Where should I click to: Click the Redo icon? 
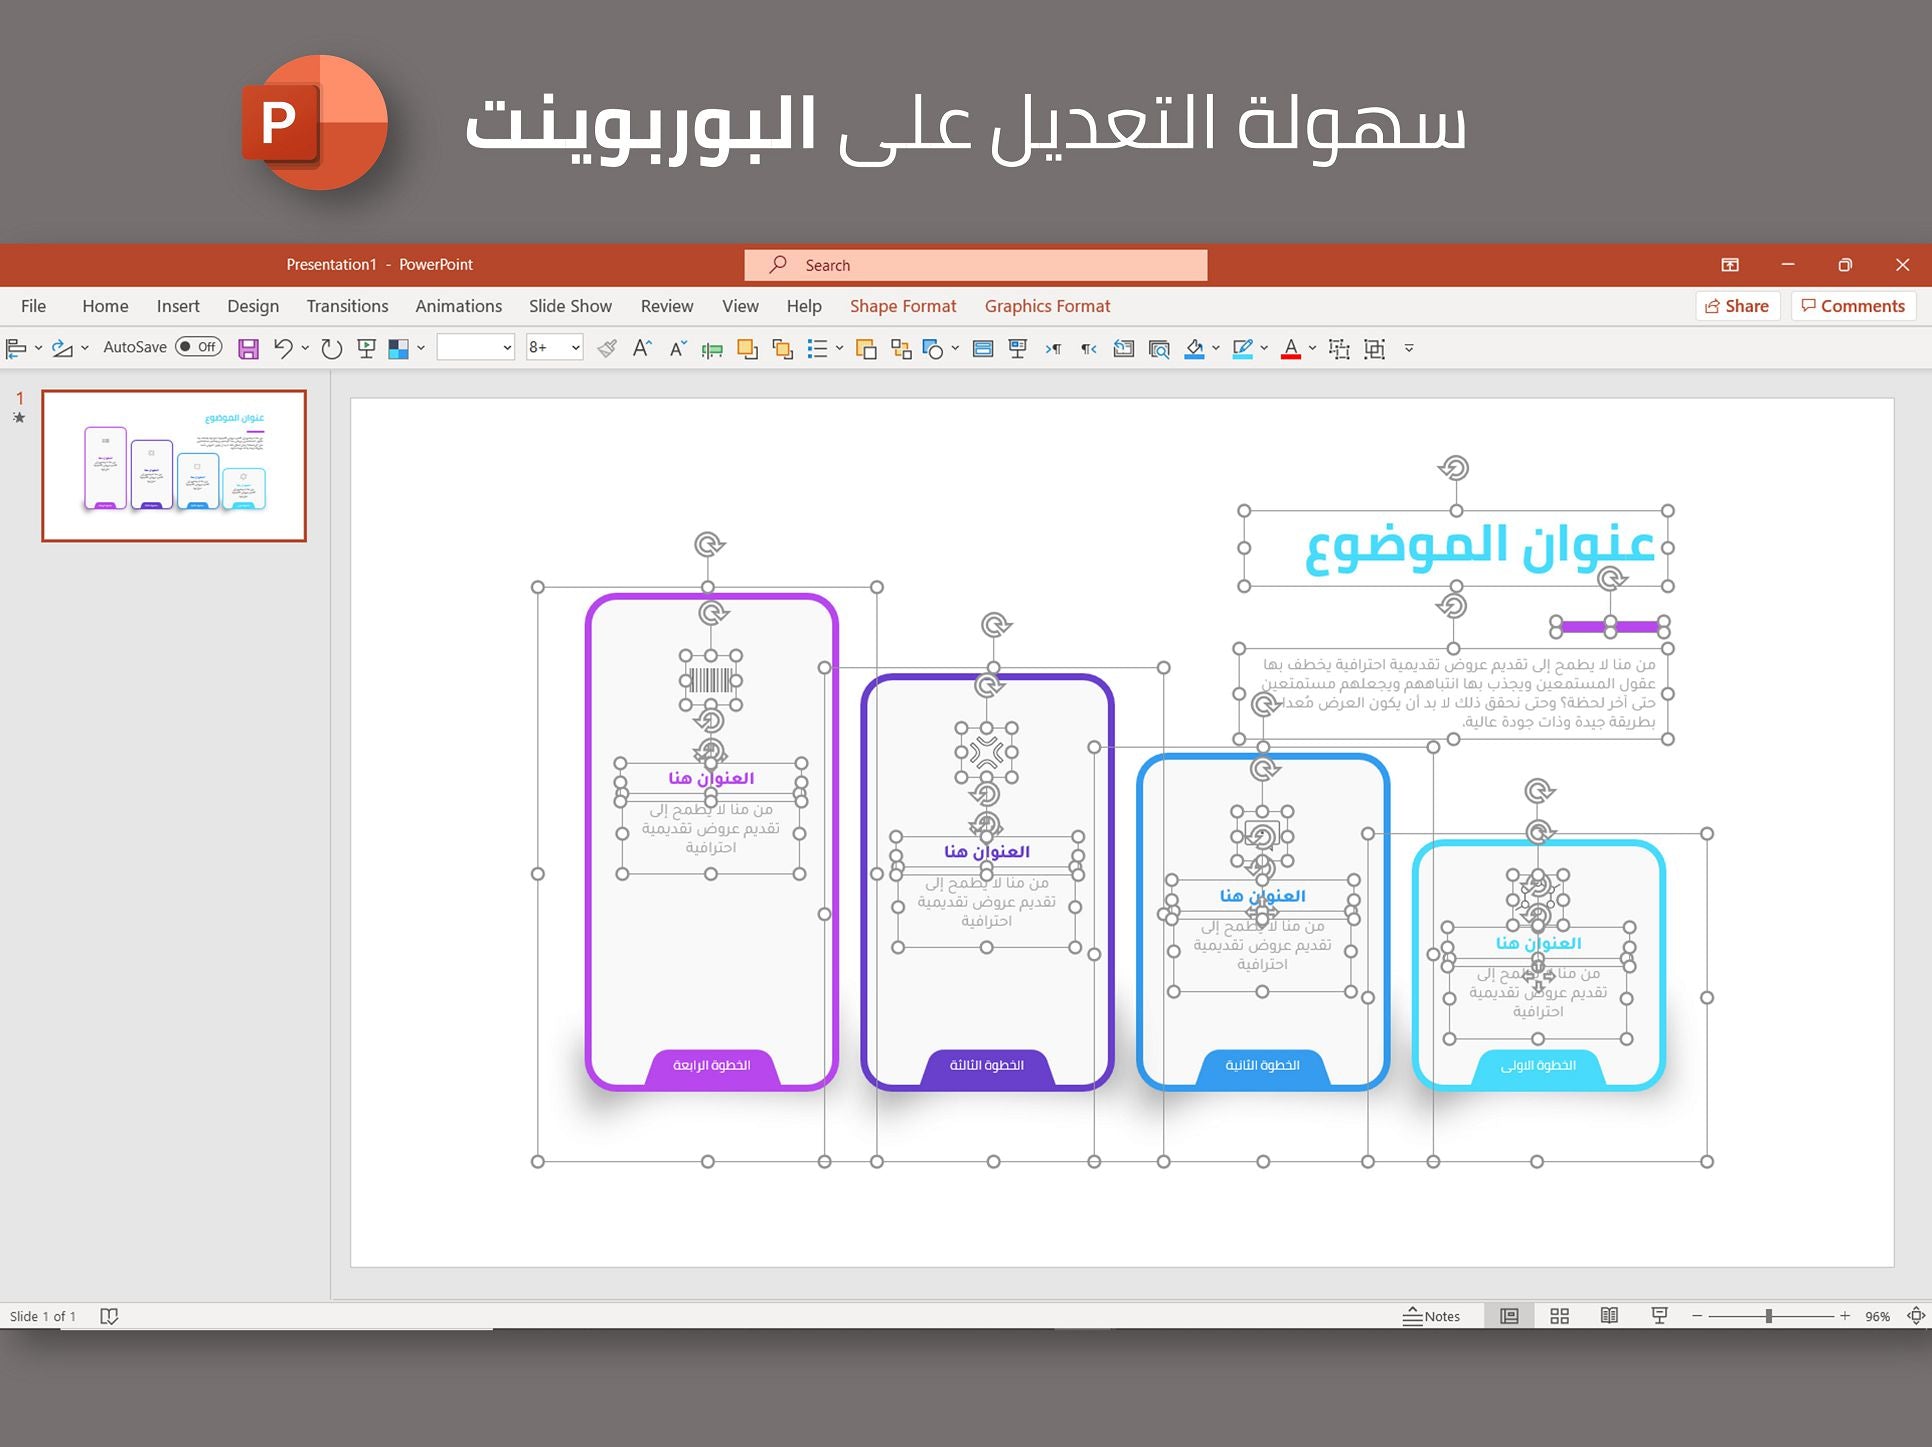[x=332, y=348]
